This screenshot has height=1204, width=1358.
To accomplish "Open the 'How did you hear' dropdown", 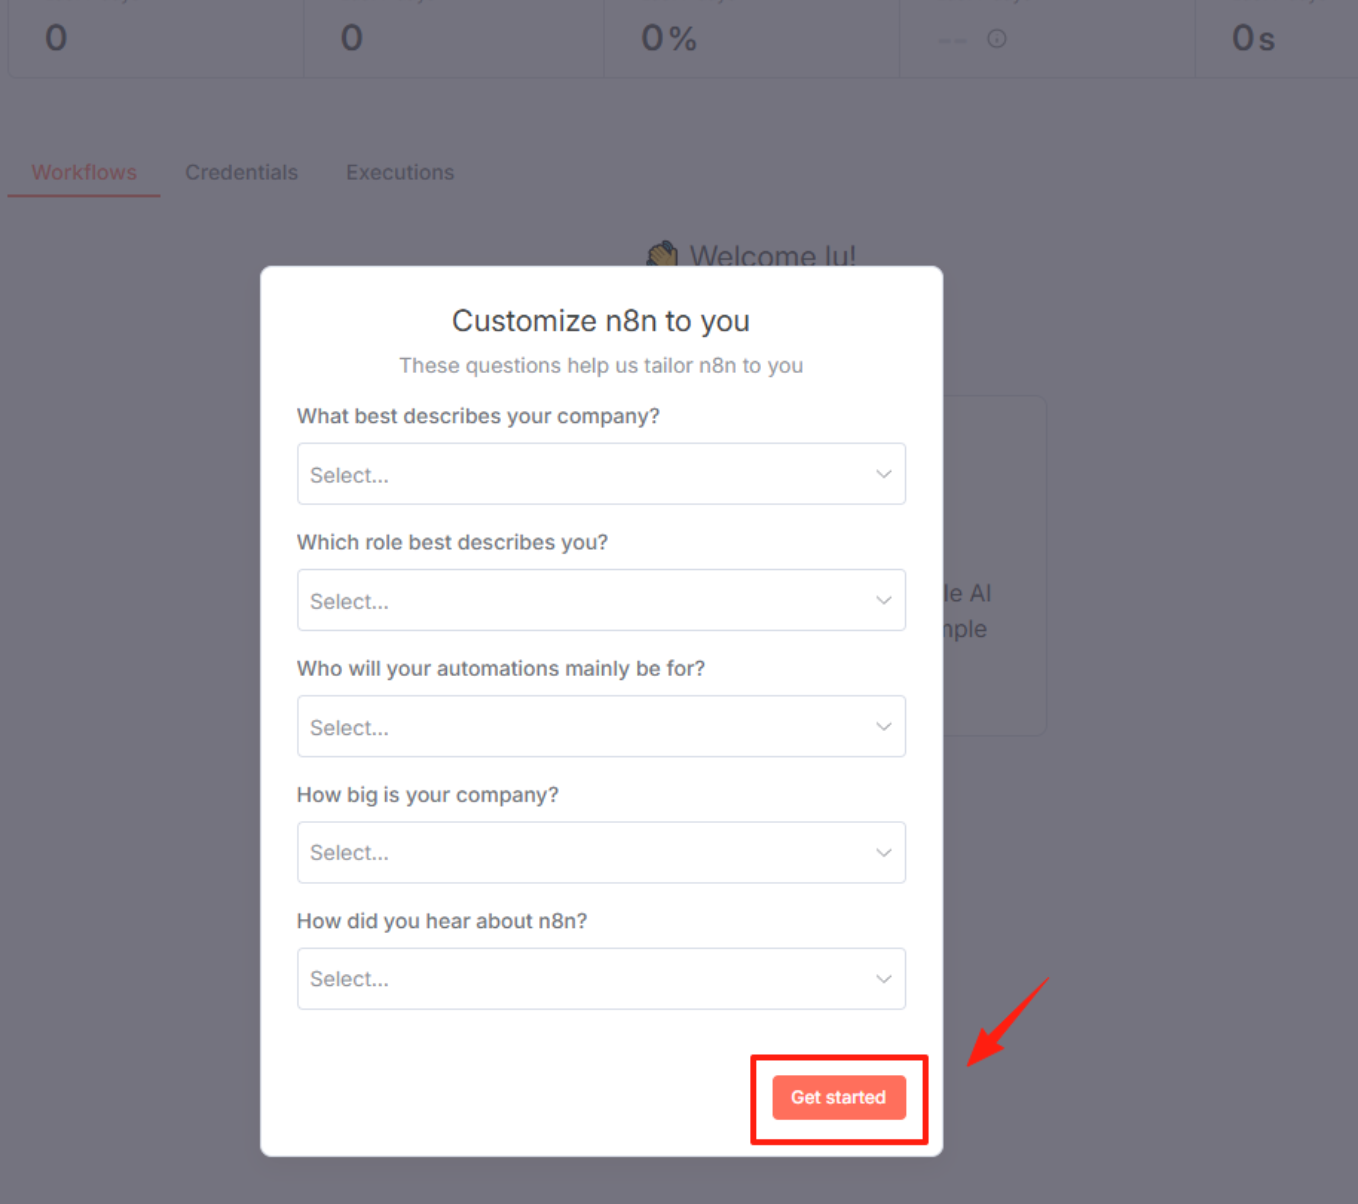I will coord(601,978).
